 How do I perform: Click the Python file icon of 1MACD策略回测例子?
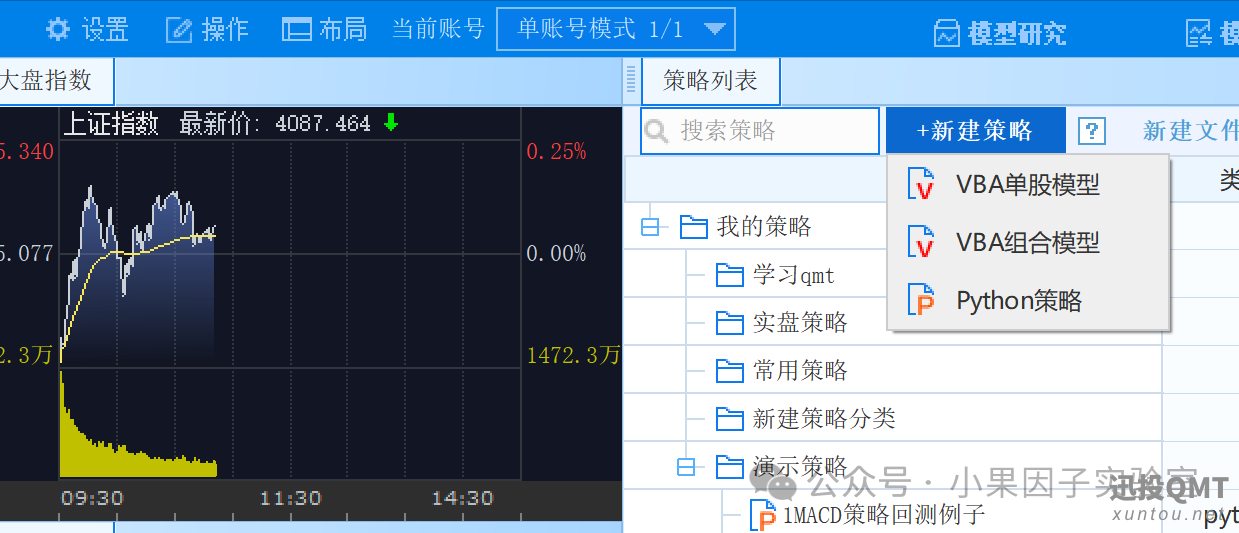[x=763, y=516]
